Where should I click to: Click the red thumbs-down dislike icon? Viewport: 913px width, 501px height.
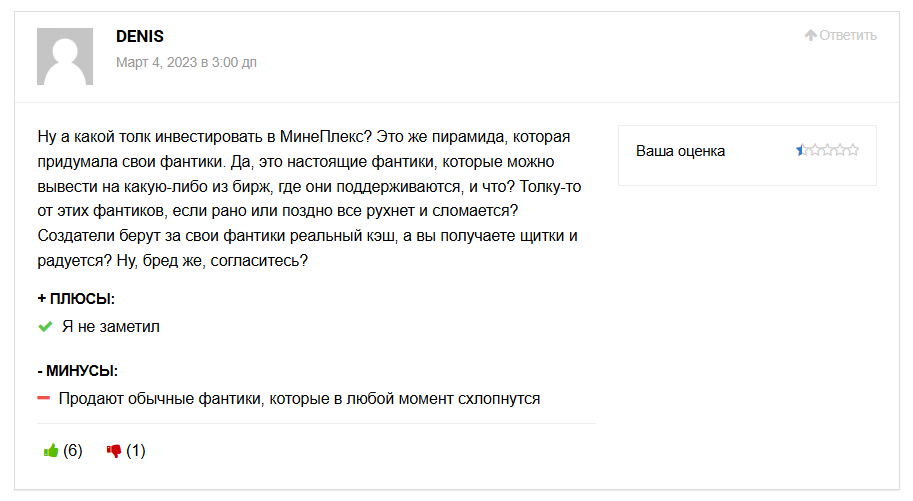click(114, 451)
